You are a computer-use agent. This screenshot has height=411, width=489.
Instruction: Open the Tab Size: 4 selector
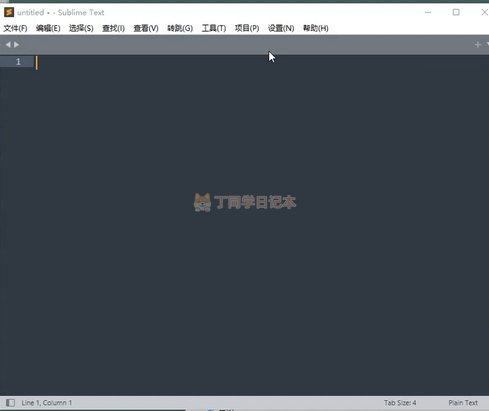tap(400, 403)
